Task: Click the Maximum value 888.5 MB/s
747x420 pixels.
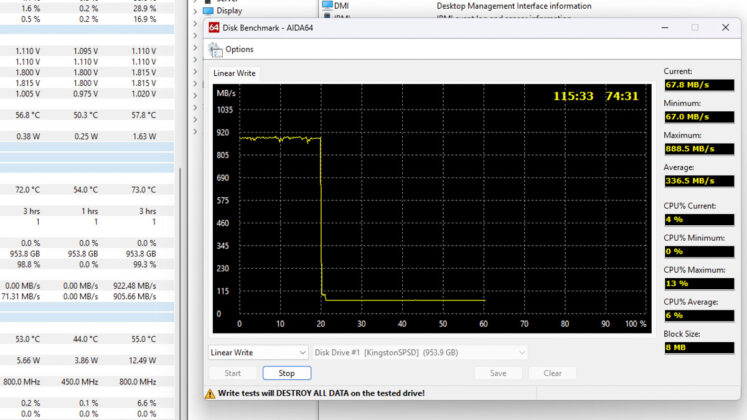Action: tap(699, 149)
